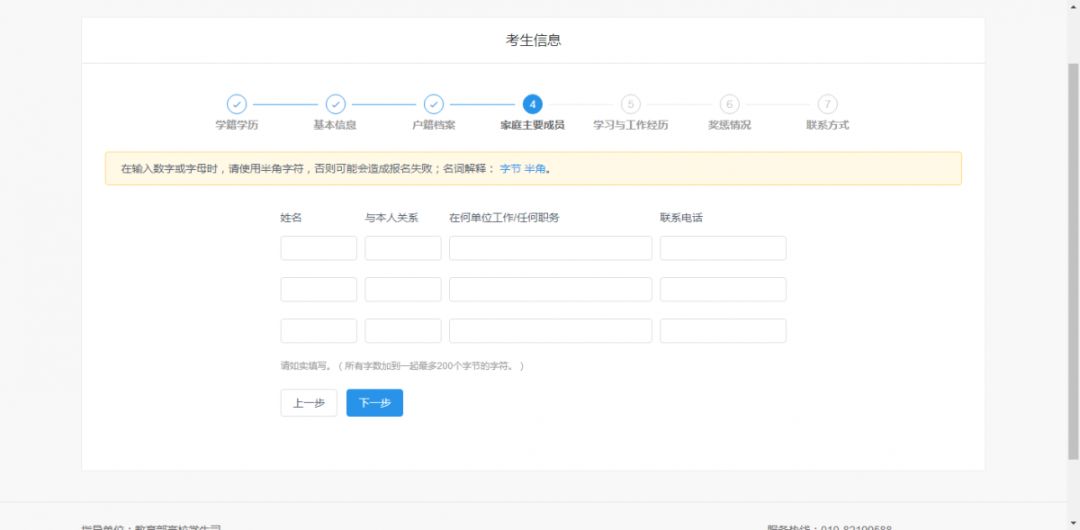Viewport: 1080px width, 530px height.
Task: Open the 户籍档案 step label
Action: 433,125
